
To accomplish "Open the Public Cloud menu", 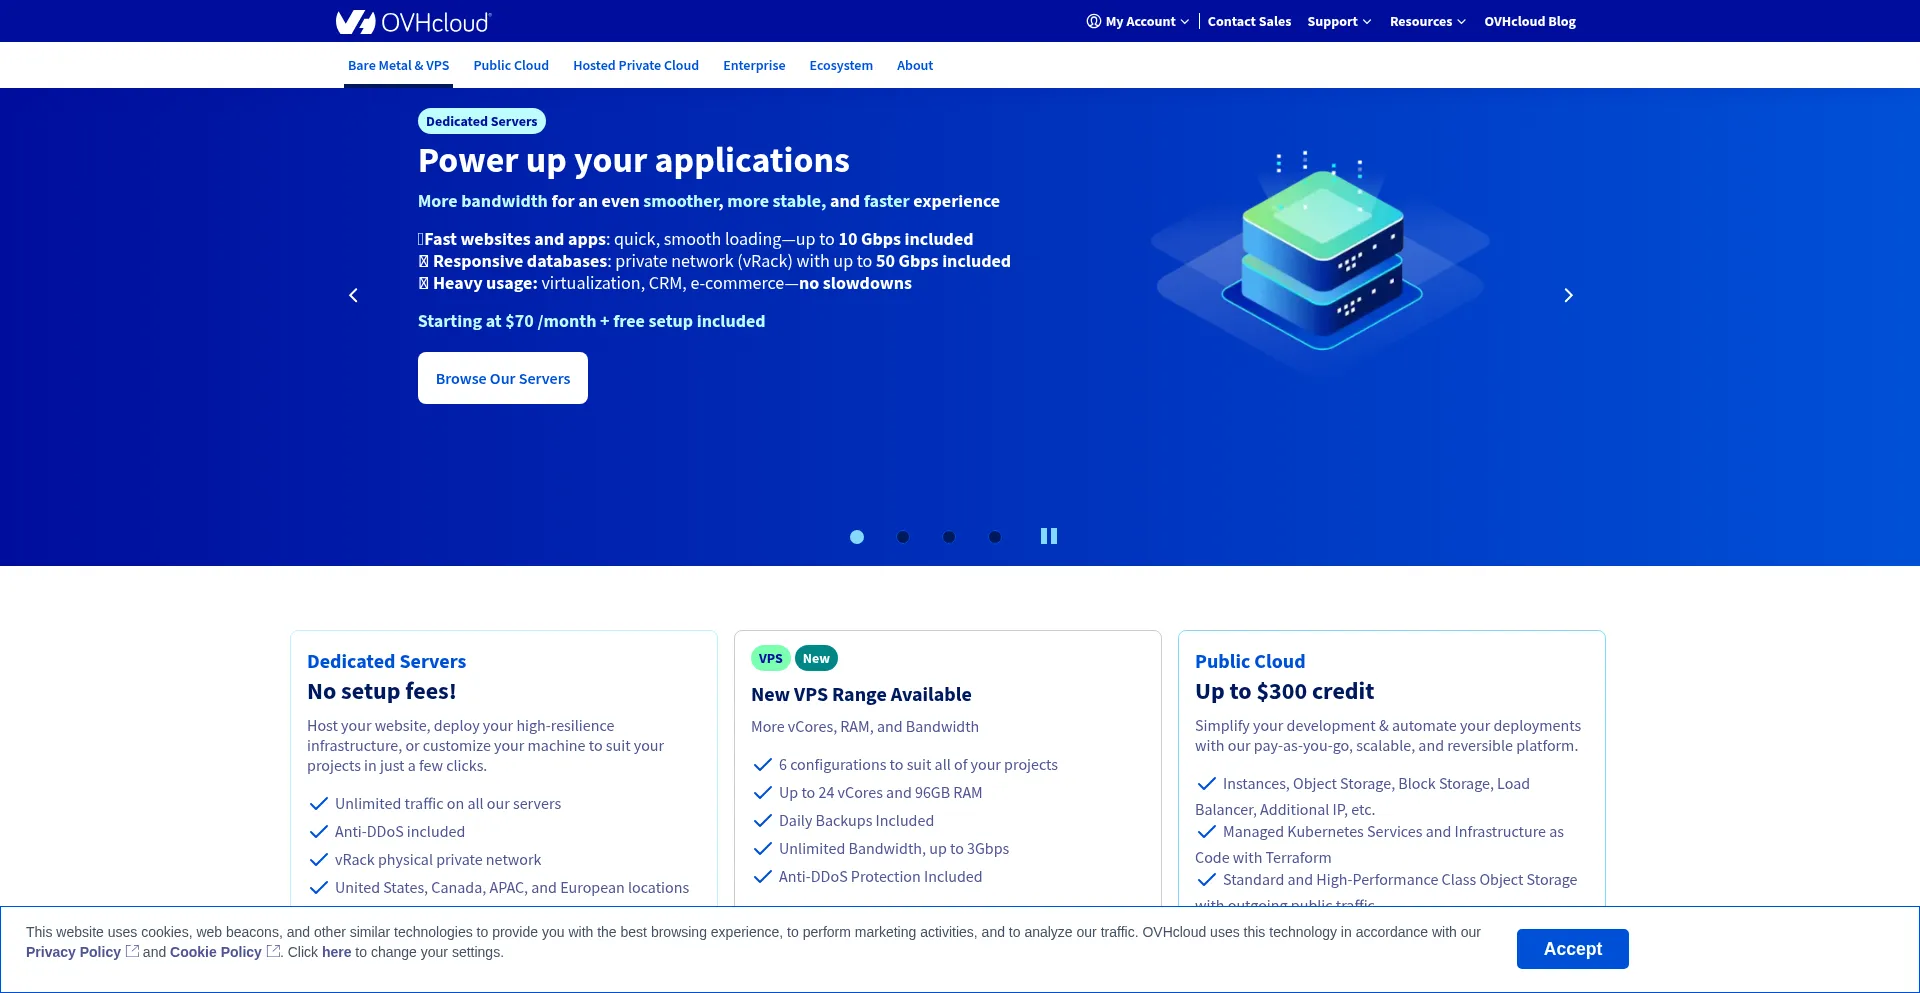I will click(x=511, y=65).
